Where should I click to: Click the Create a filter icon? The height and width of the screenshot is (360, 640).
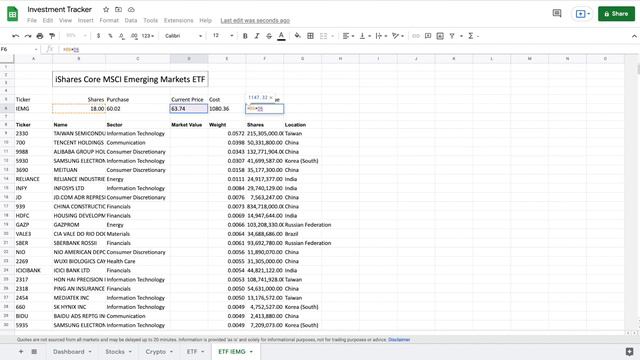(x=452, y=36)
